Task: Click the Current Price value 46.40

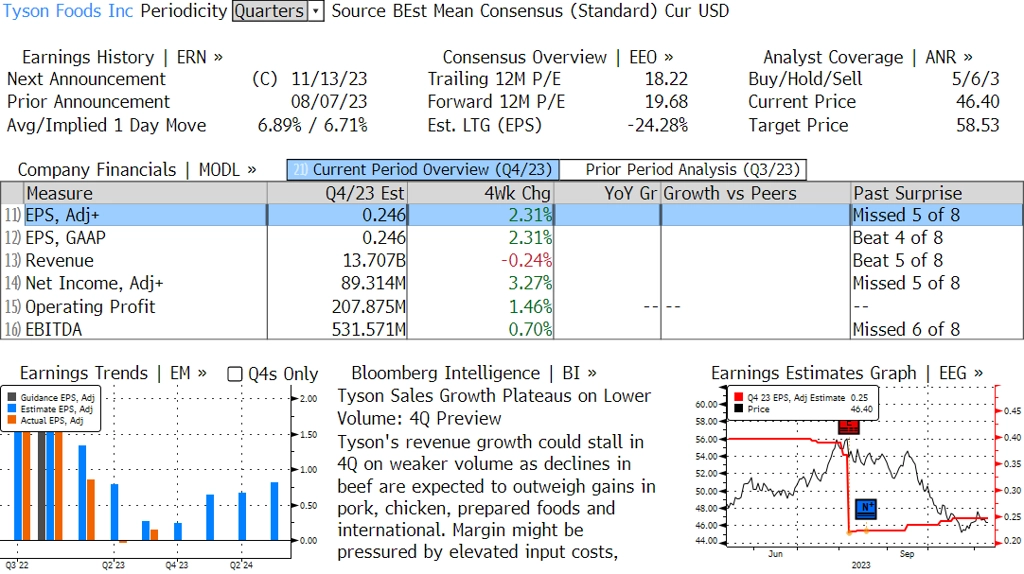Action: 978,102
